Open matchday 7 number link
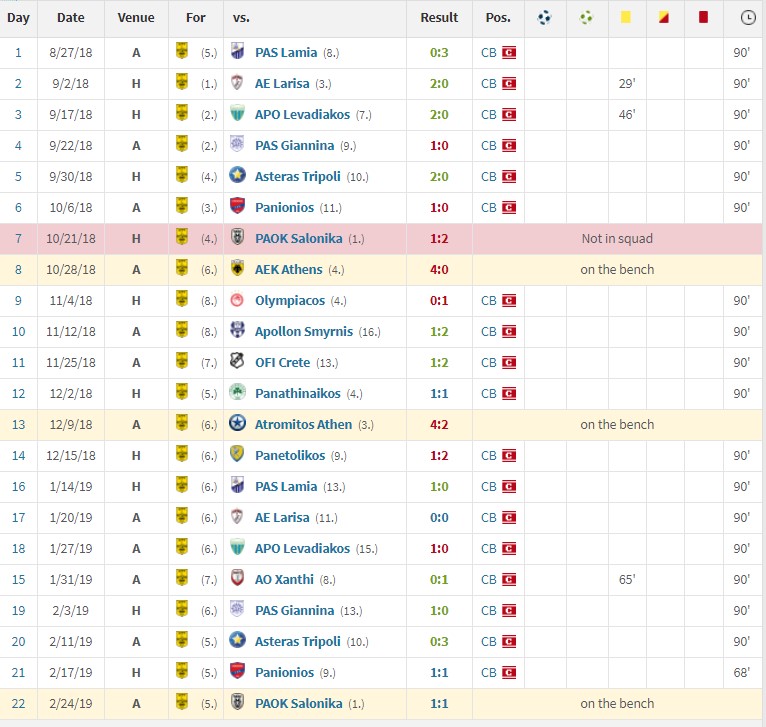The height and width of the screenshot is (727, 766). [18, 238]
